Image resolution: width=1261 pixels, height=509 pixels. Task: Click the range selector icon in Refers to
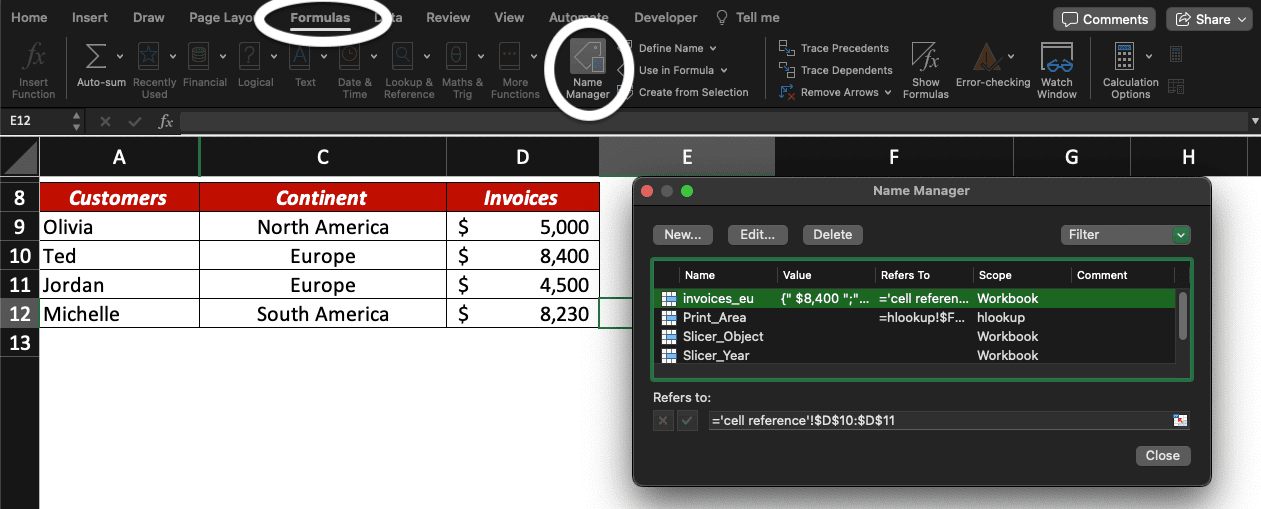[1180, 421]
